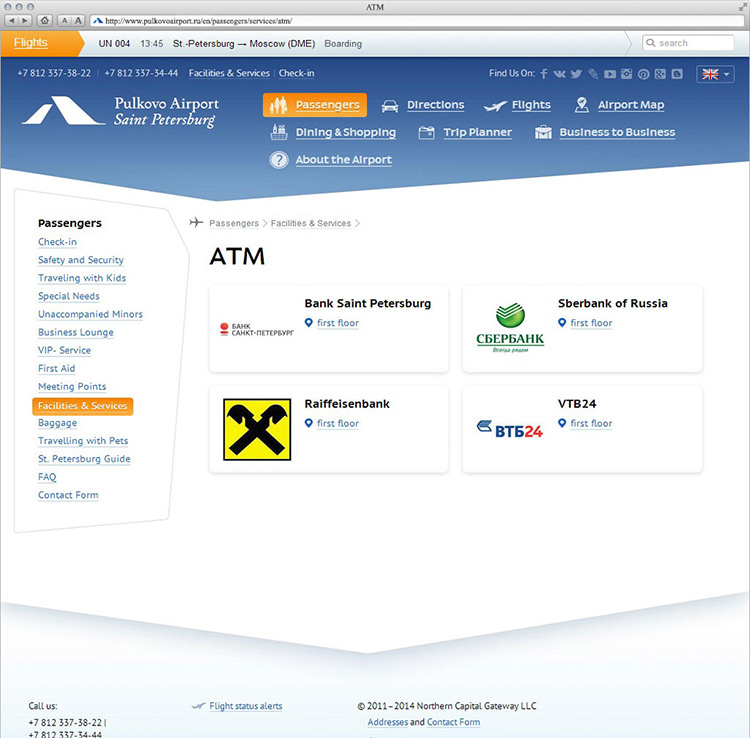This screenshot has height=738, width=750.
Task: Open the Dining & Shopping menu item
Action: (345, 132)
